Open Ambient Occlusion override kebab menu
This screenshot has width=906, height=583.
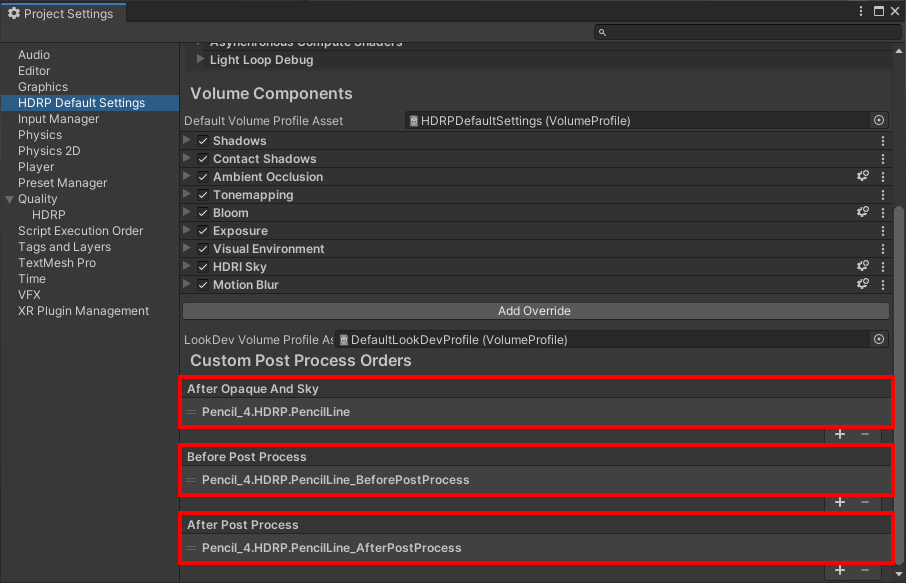[x=882, y=177]
